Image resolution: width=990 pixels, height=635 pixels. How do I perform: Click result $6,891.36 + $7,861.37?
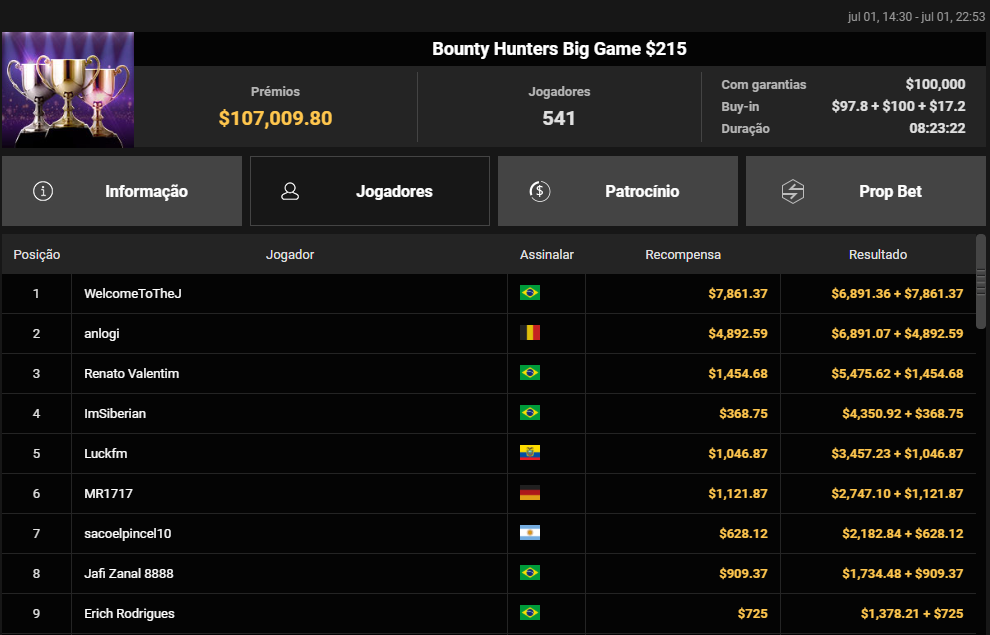897,294
